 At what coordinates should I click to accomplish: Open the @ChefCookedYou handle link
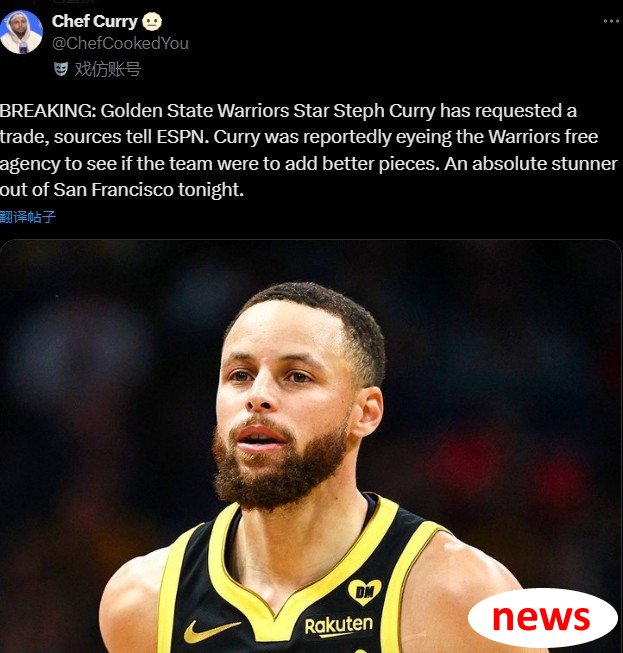[120, 43]
